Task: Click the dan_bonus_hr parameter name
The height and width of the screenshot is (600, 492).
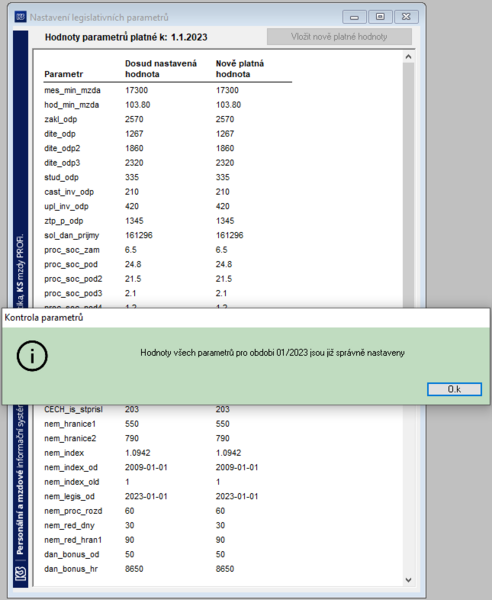Action: (x=71, y=569)
